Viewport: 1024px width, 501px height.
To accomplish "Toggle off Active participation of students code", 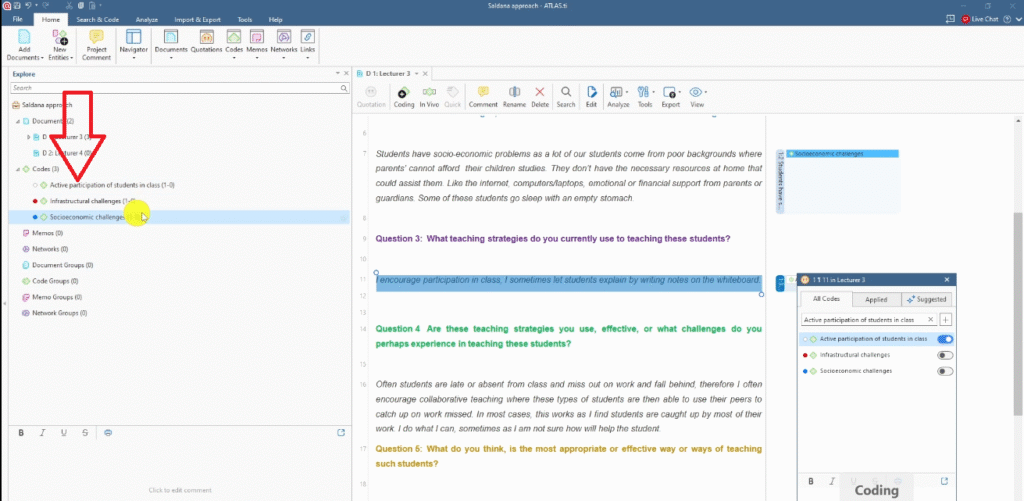I will 944,339.
